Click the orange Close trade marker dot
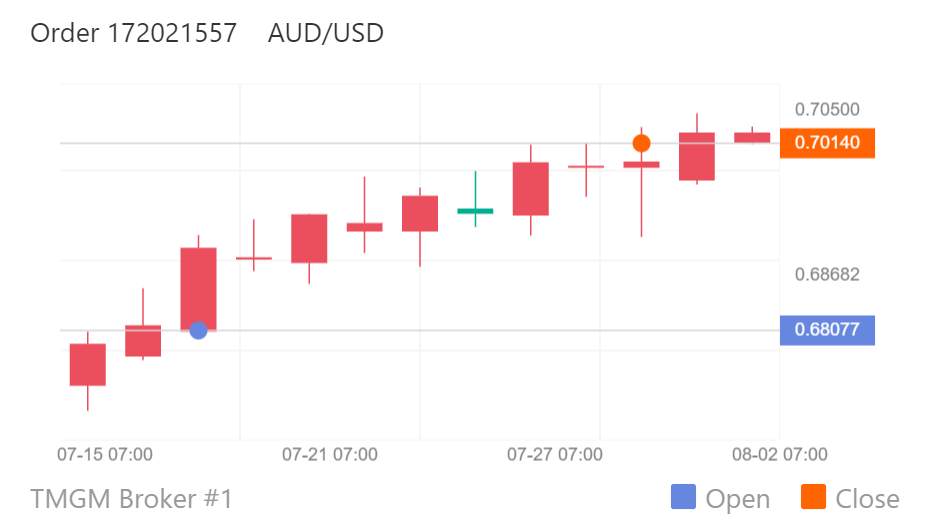930x528 pixels. 641,143
